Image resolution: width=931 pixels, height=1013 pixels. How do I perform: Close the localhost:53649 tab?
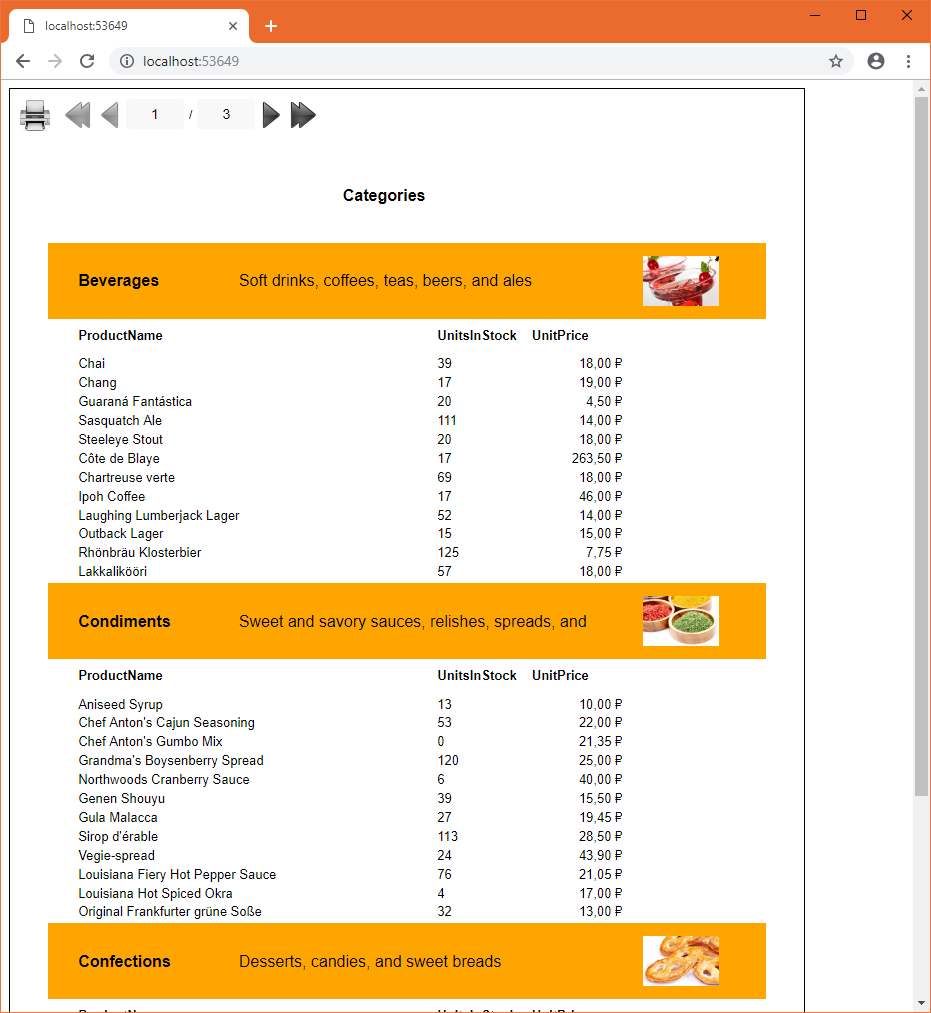pyautogui.click(x=233, y=26)
